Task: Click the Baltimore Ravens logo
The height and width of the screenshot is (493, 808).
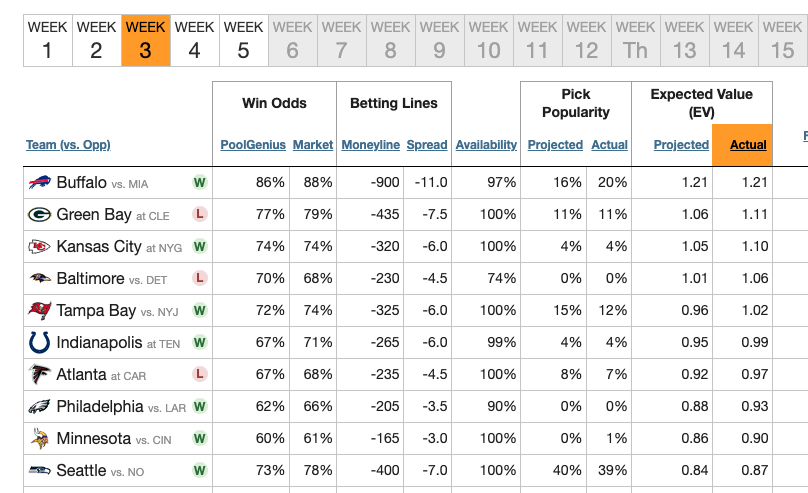Action: pyautogui.click(x=40, y=279)
